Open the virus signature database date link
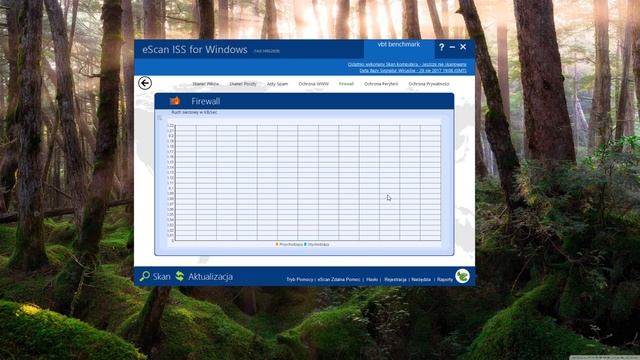Image resolution: width=640 pixels, height=360 pixels. pos(413,71)
